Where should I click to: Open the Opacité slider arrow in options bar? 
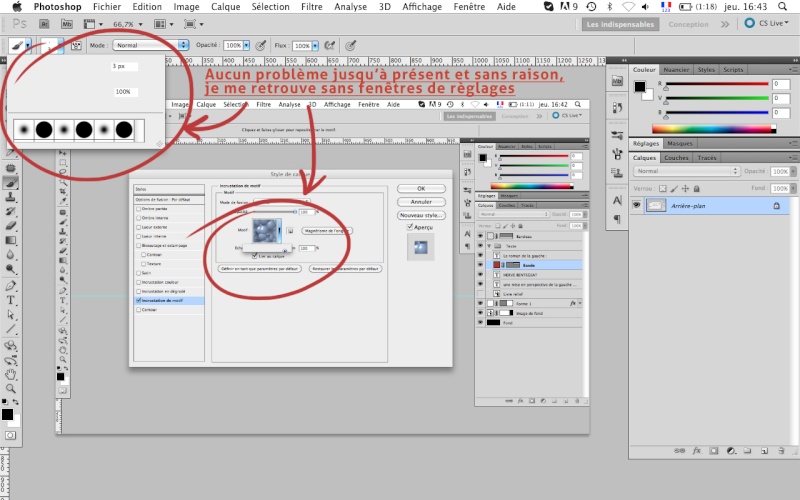[x=246, y=45]
